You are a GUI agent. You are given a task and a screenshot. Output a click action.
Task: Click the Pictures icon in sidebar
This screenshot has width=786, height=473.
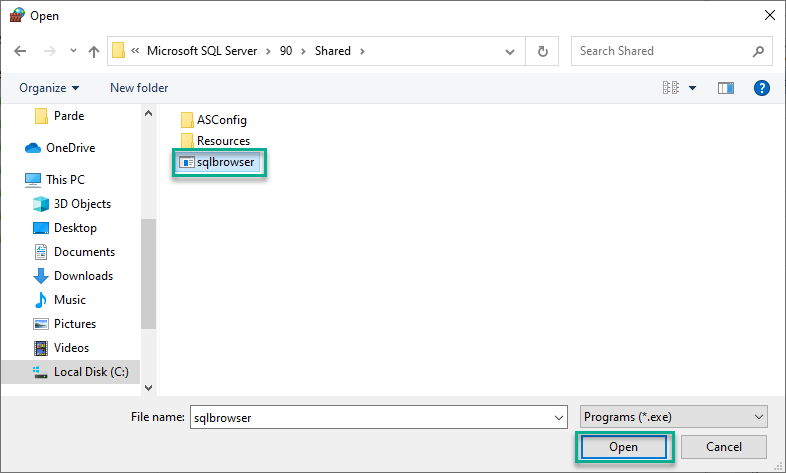click(41, 324)
